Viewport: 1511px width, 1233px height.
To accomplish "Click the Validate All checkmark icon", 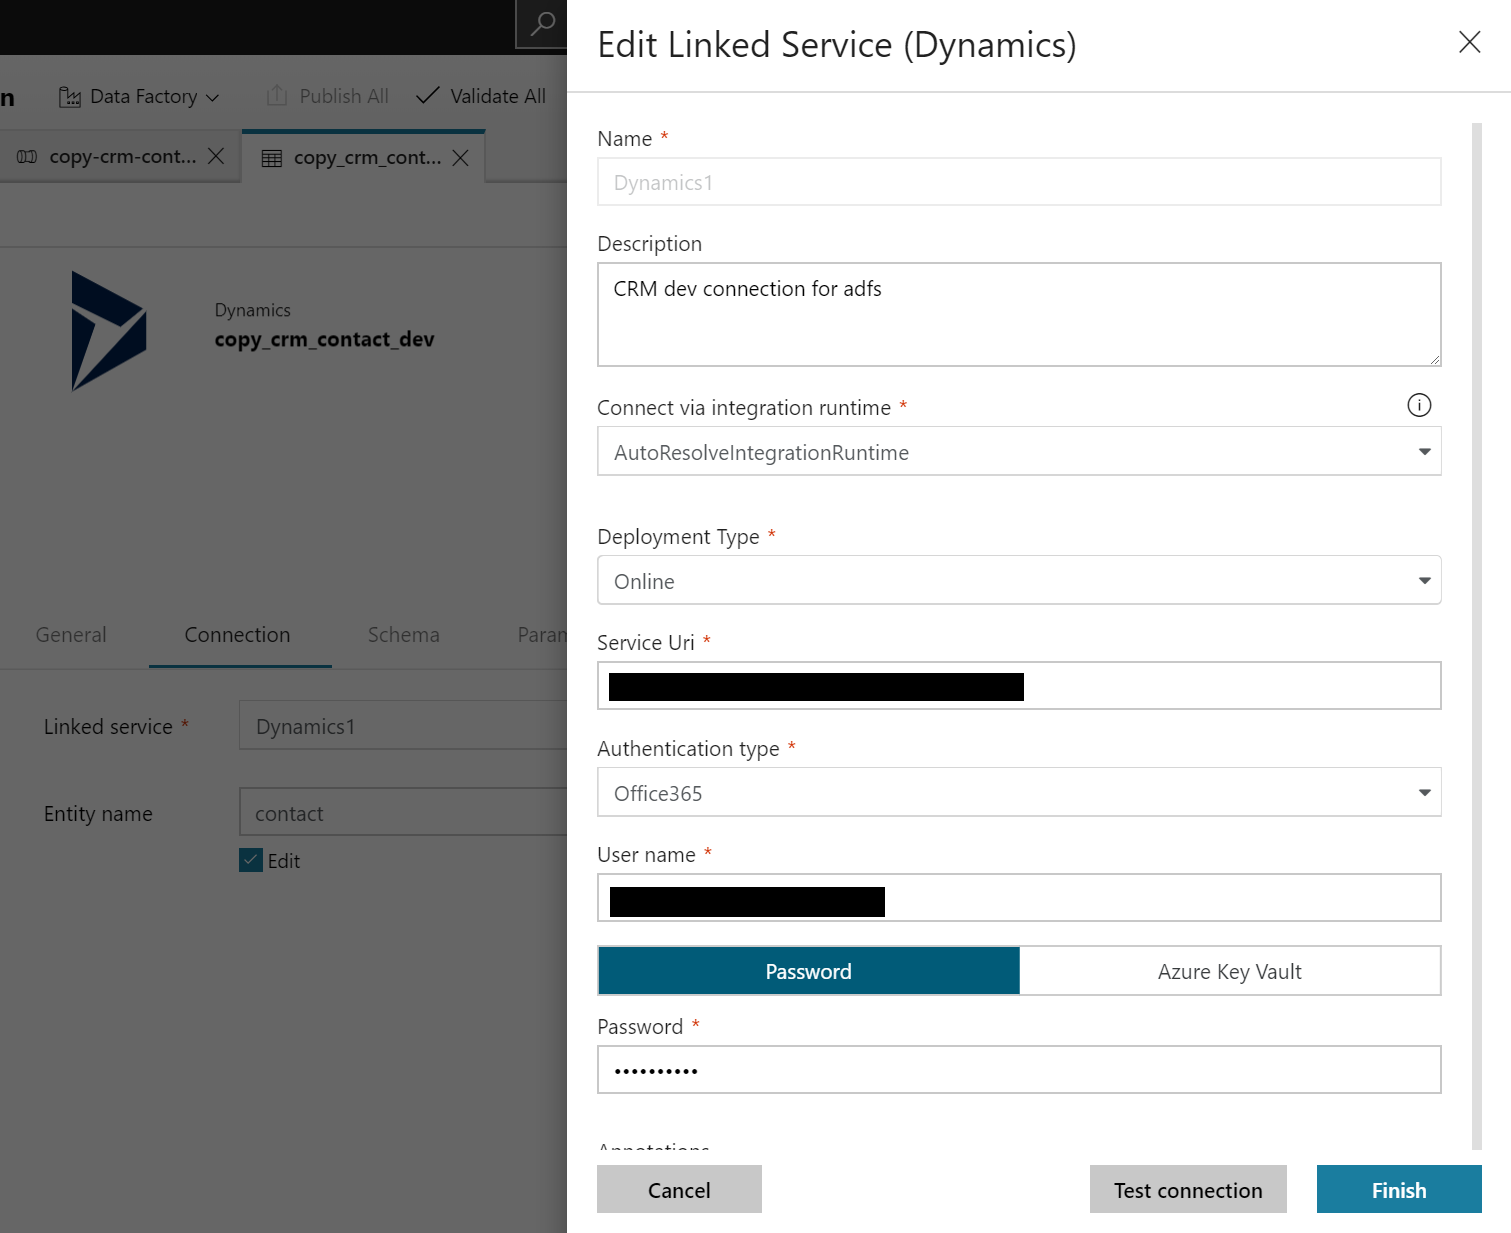I will [x=427, y=95].
